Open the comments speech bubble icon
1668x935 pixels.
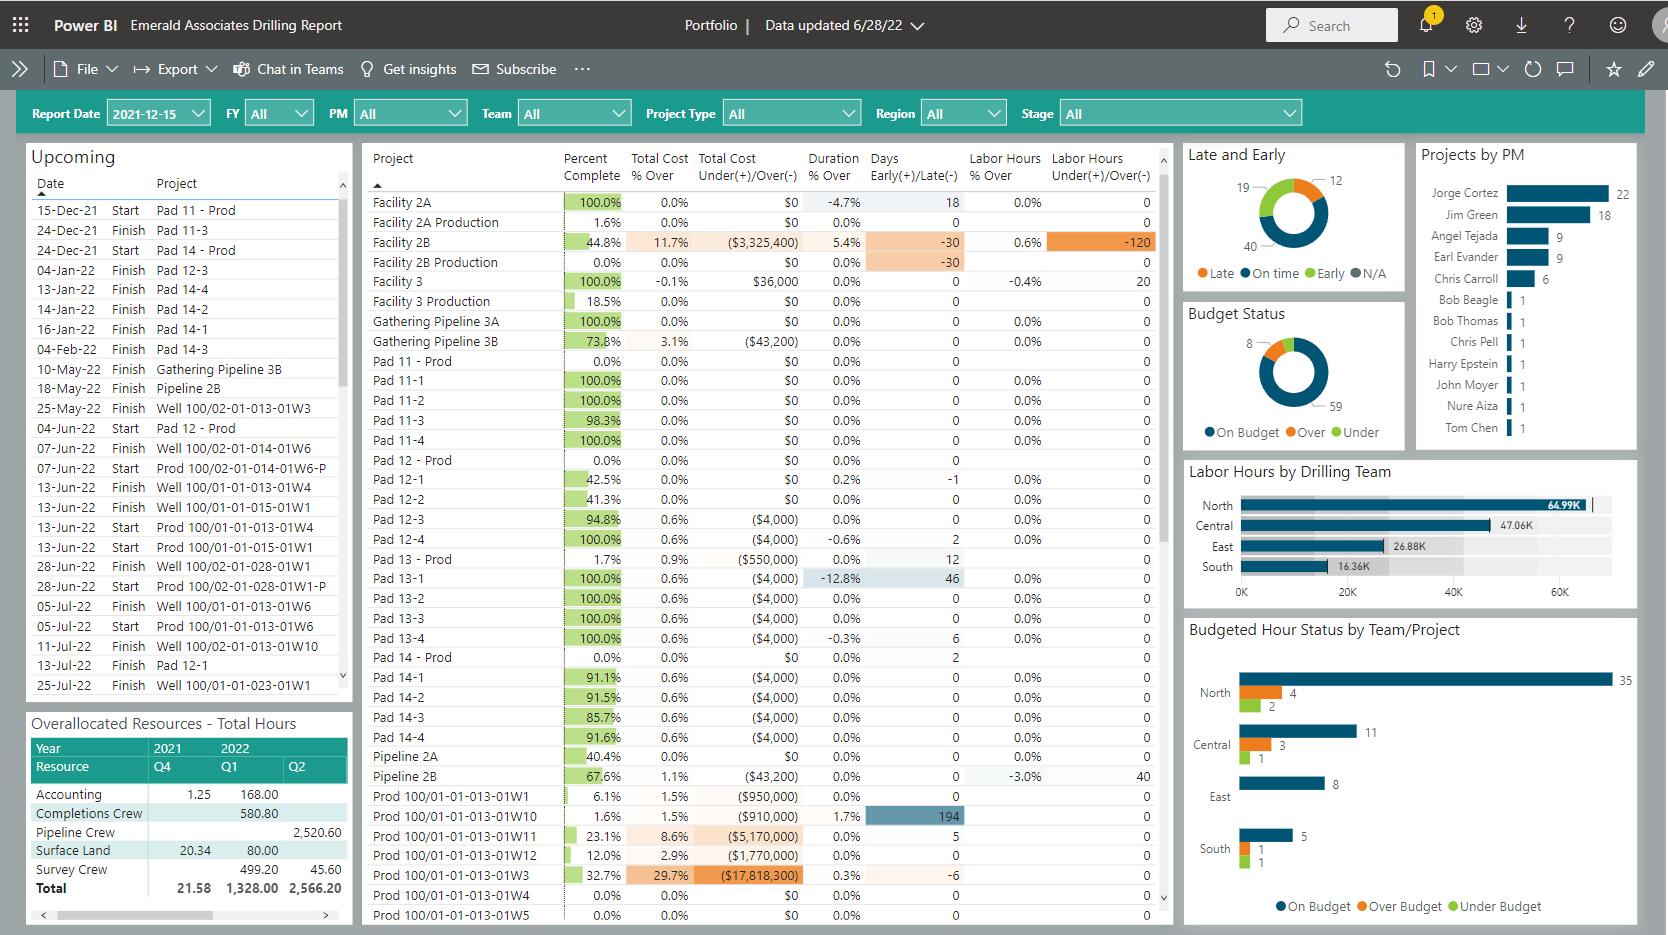[x=1566, y=69]
